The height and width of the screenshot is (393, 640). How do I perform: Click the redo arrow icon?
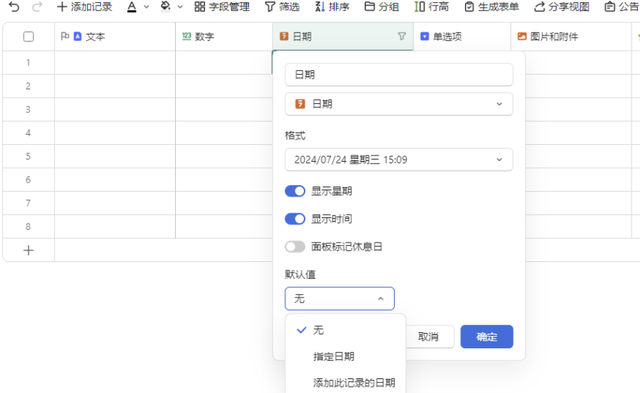[37, 7]
